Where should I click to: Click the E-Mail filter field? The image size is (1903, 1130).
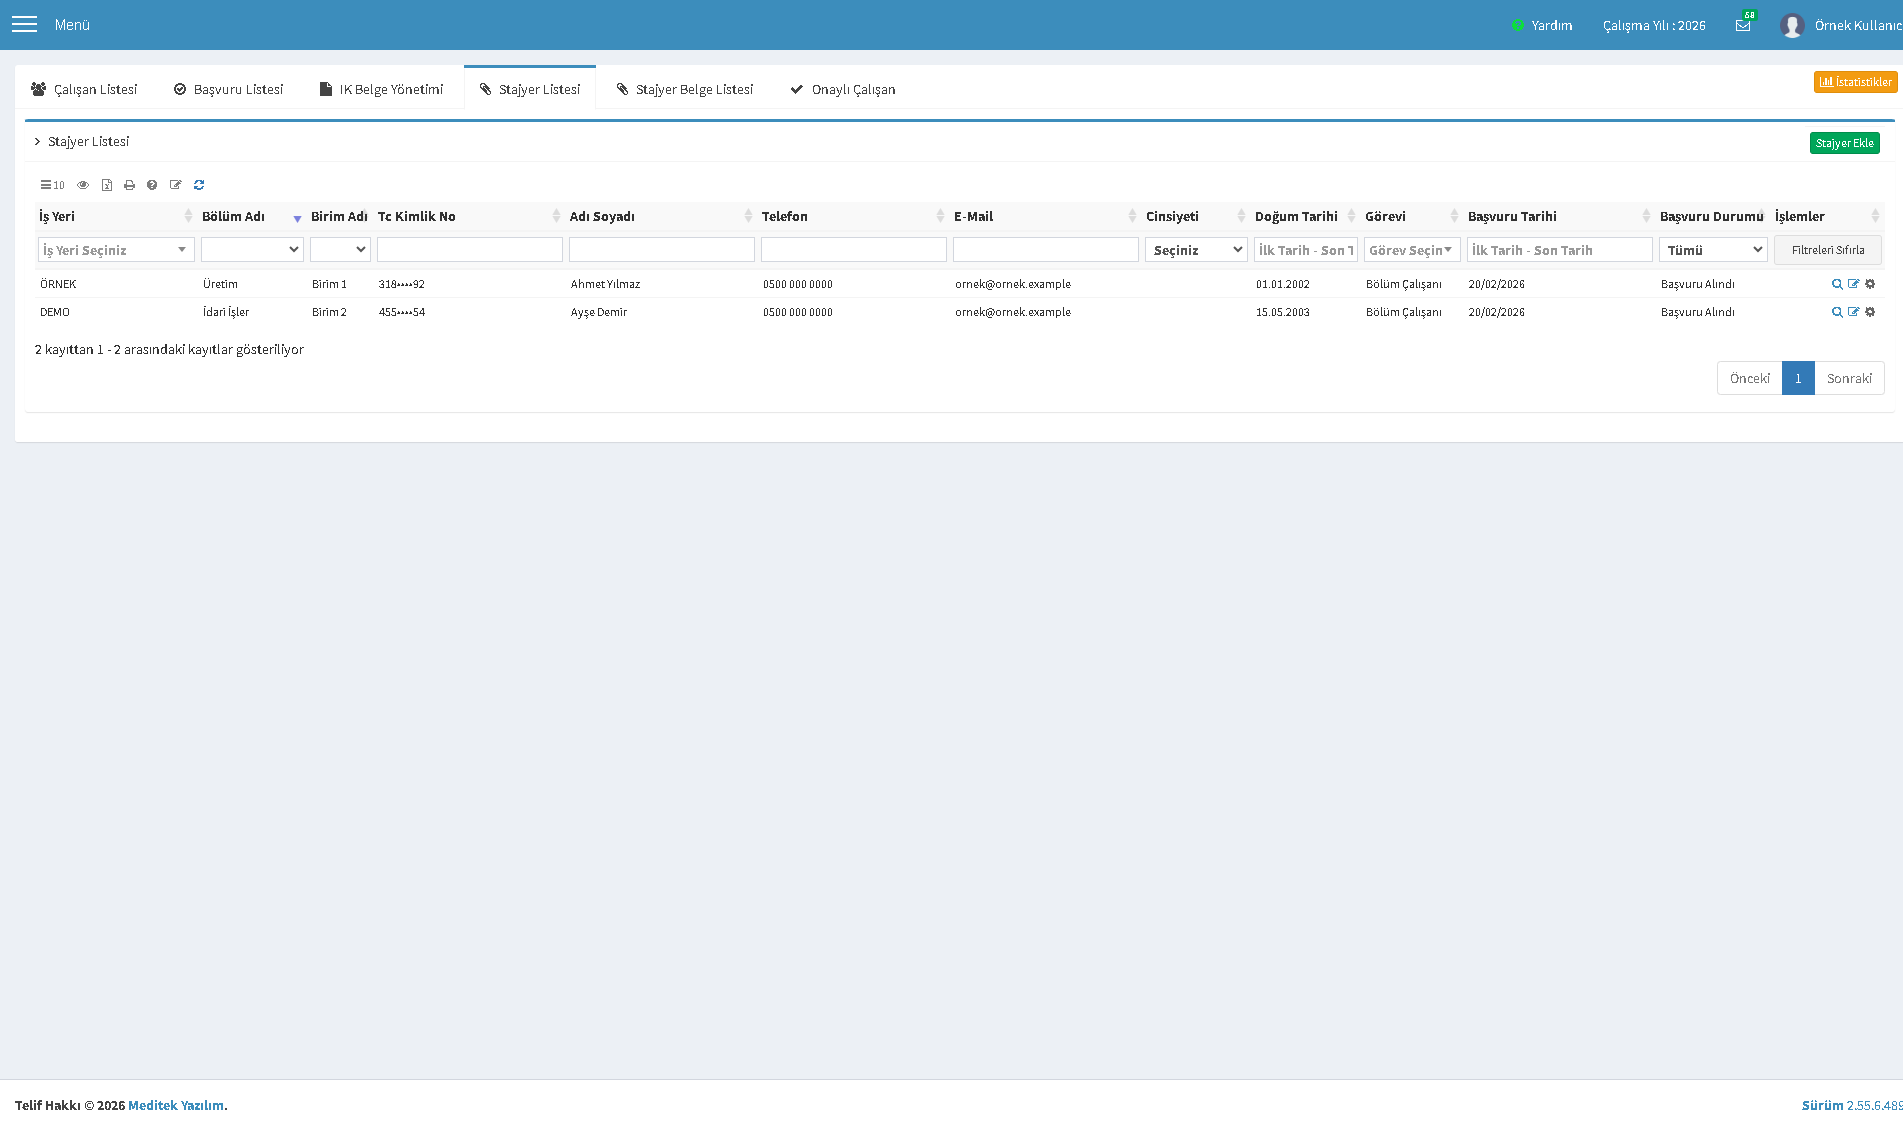pos(1045,250)
